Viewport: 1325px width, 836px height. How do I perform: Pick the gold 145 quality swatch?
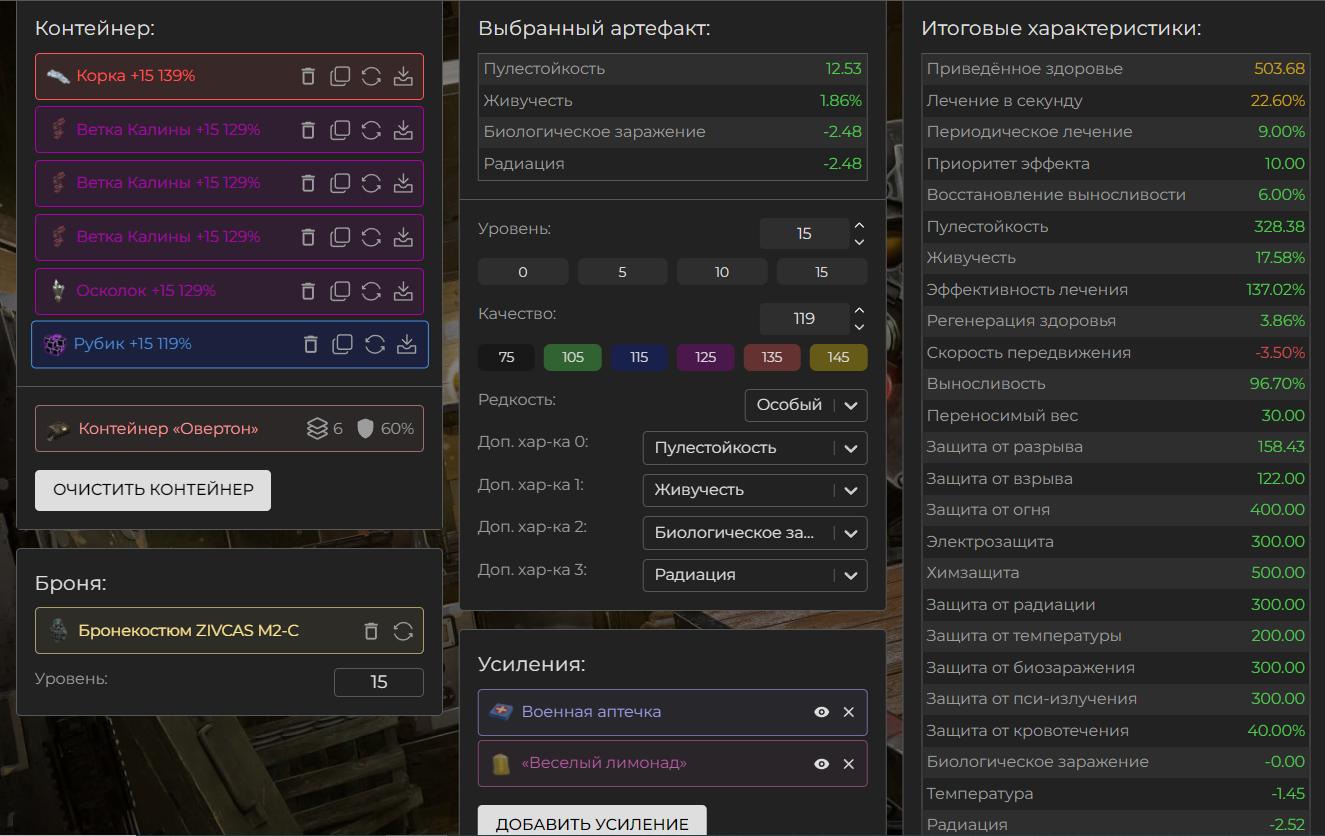coord(839,357)
